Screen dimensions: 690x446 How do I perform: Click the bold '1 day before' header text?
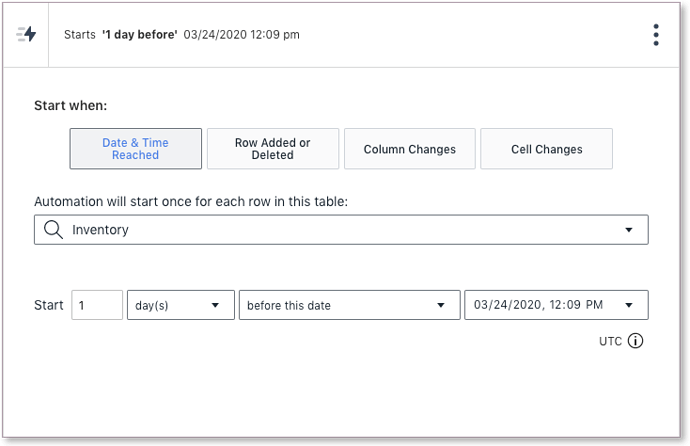coord(140,35)
